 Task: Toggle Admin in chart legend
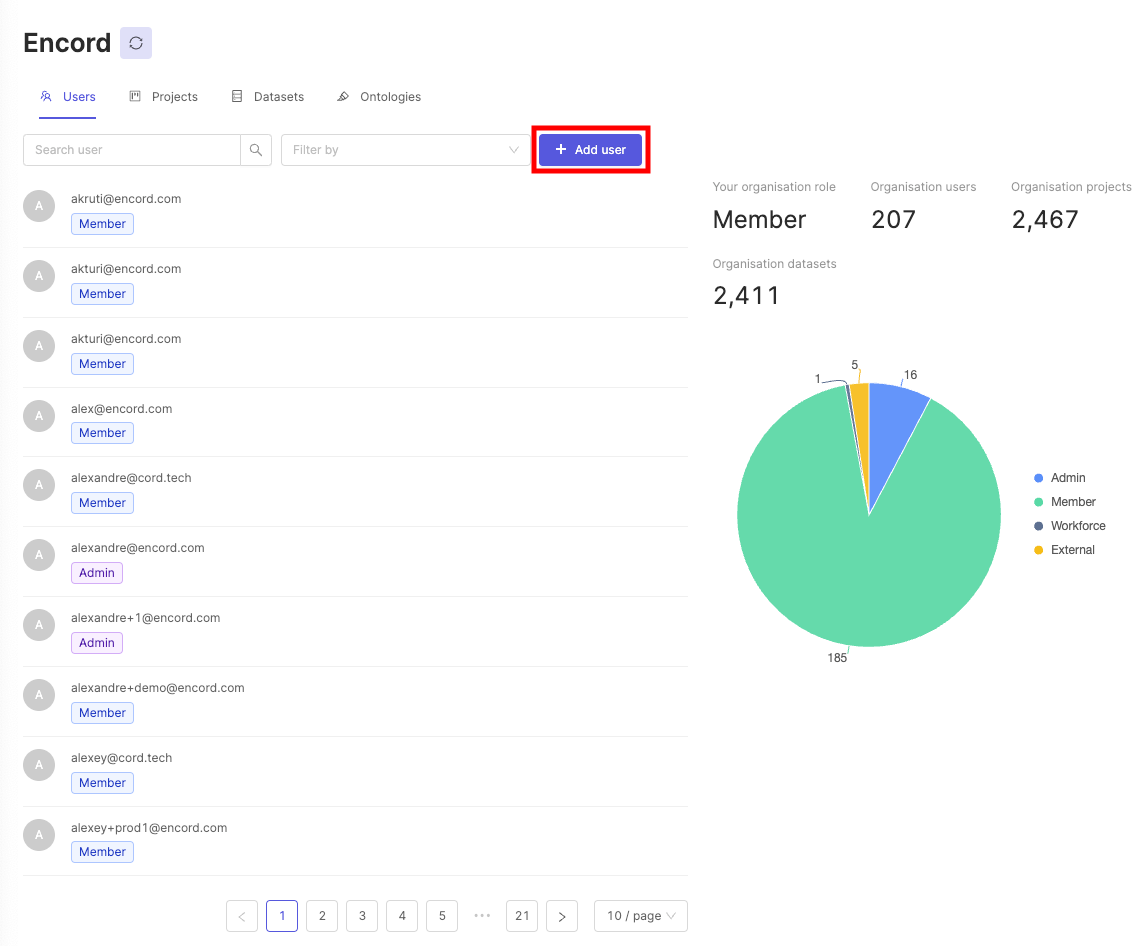(1060, 477)
